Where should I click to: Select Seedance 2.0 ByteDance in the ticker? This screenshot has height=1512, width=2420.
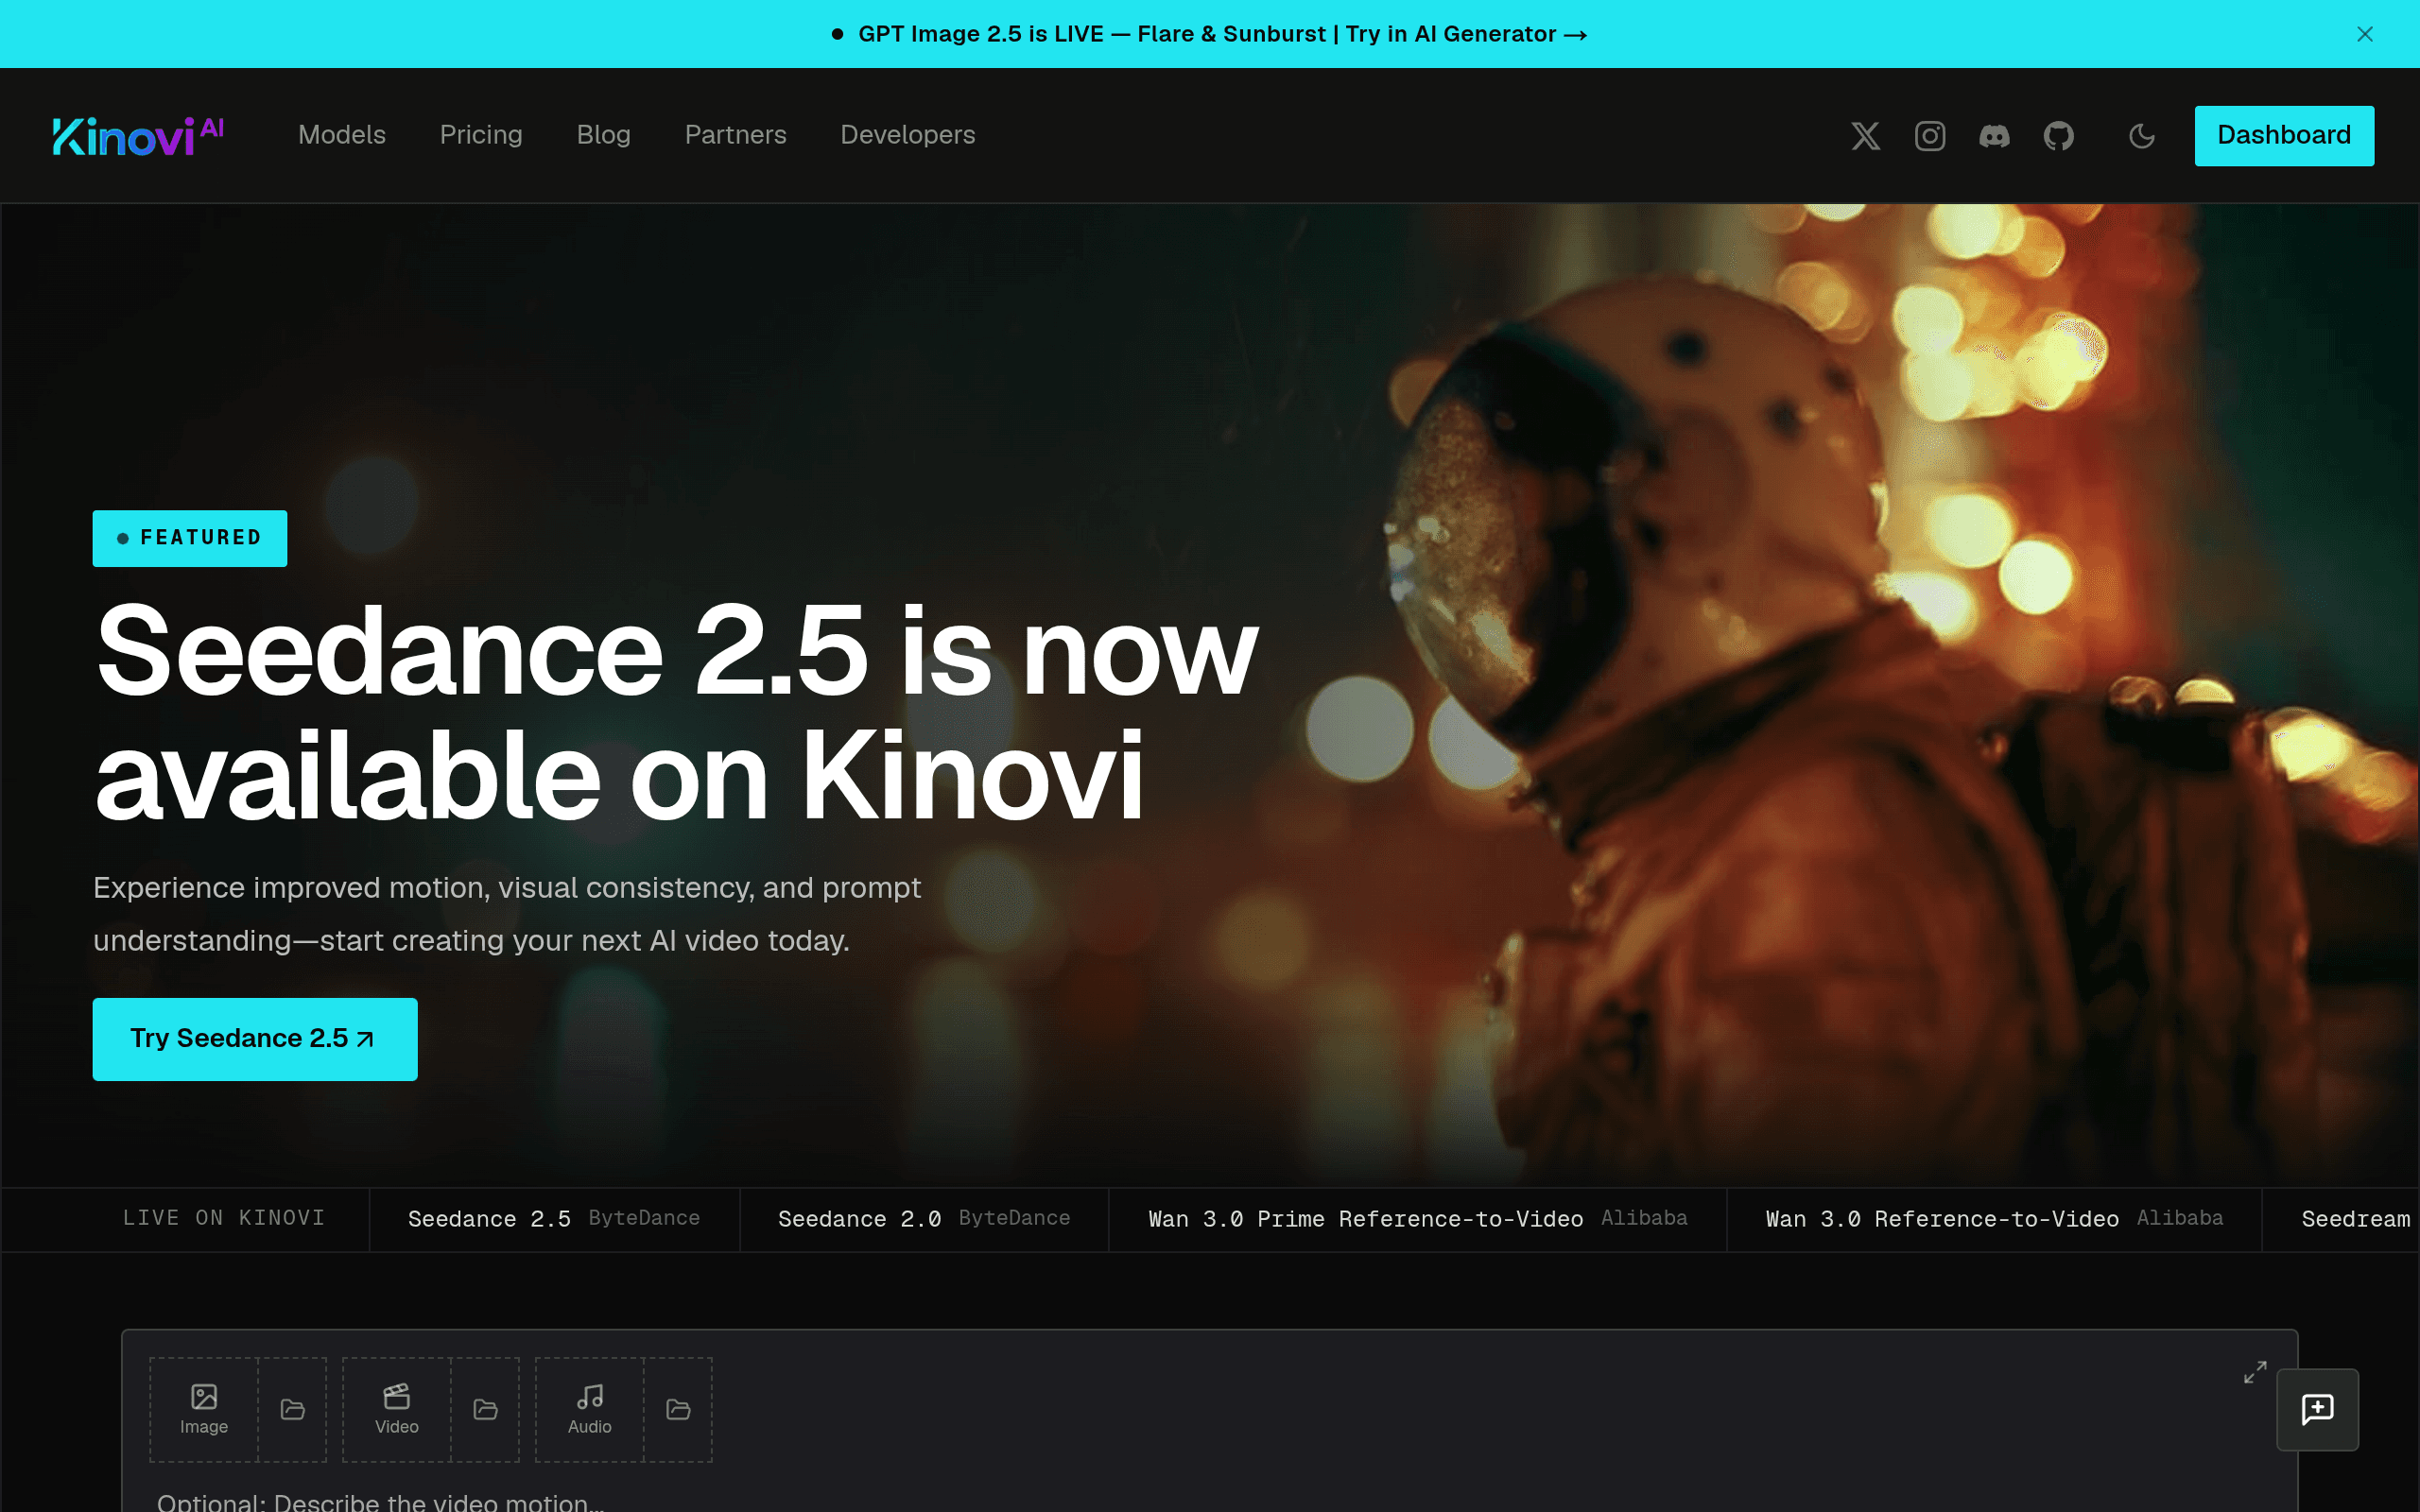tap(924, 1219)
